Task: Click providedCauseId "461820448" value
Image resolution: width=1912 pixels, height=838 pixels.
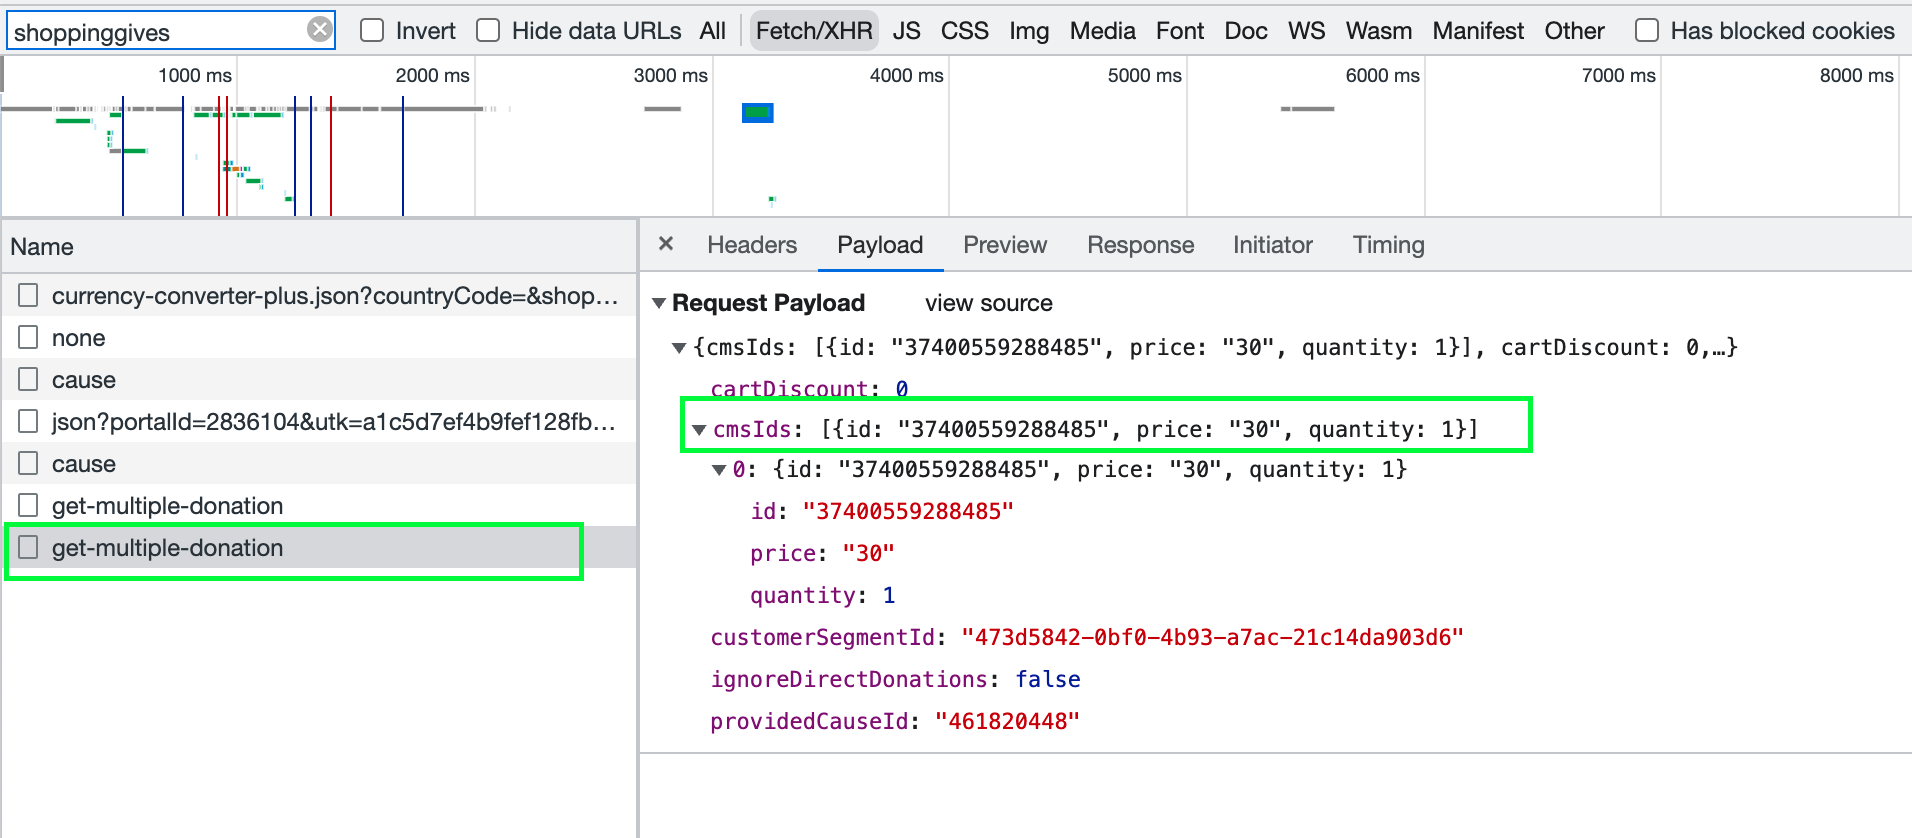Action: (1007, 721)
